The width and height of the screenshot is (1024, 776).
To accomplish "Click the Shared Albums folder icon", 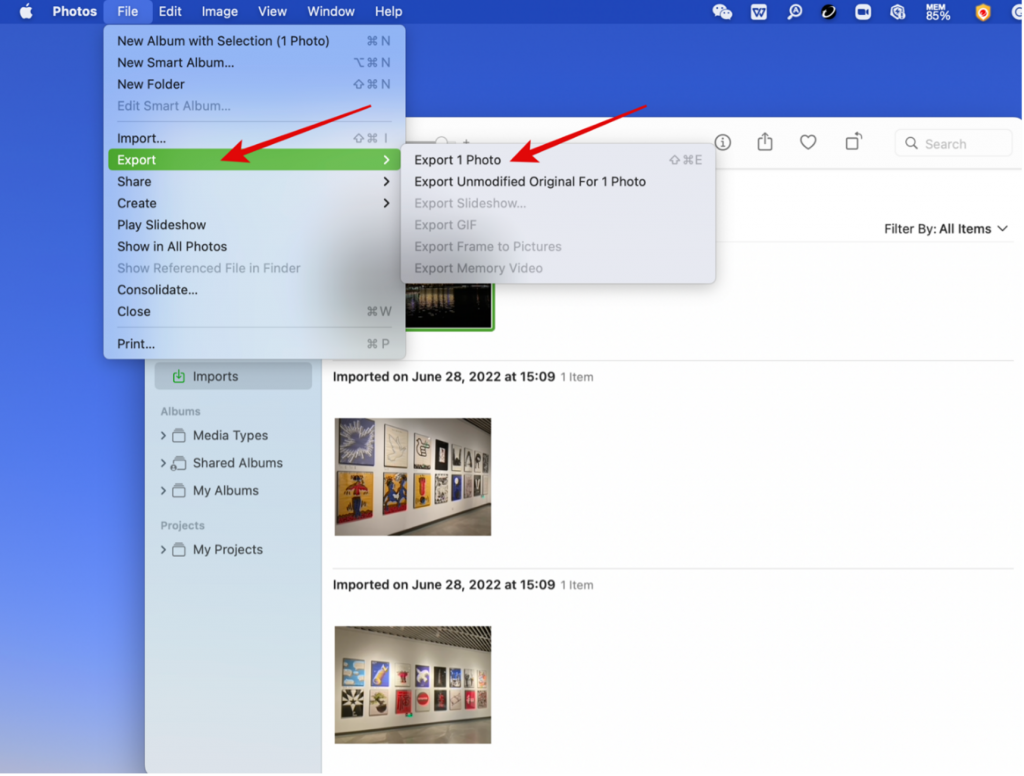I will pyautogui.click(x=179, y=463).
